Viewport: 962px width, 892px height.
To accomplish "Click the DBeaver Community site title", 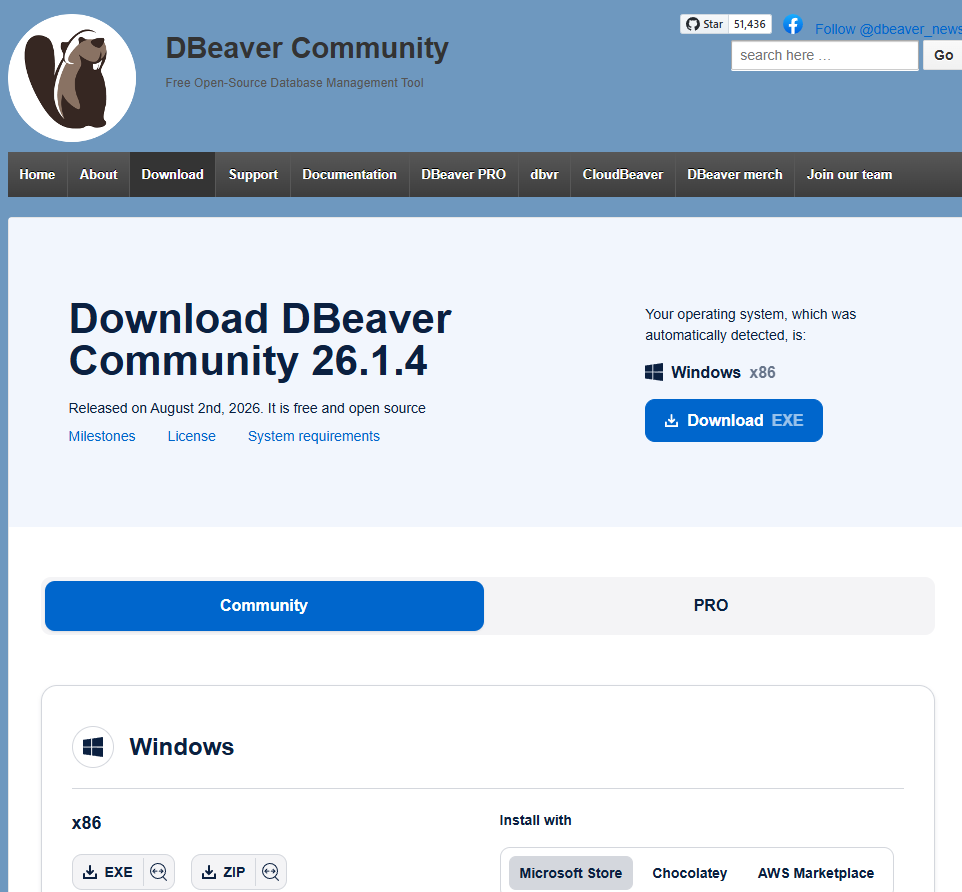I will click(307, 48).
